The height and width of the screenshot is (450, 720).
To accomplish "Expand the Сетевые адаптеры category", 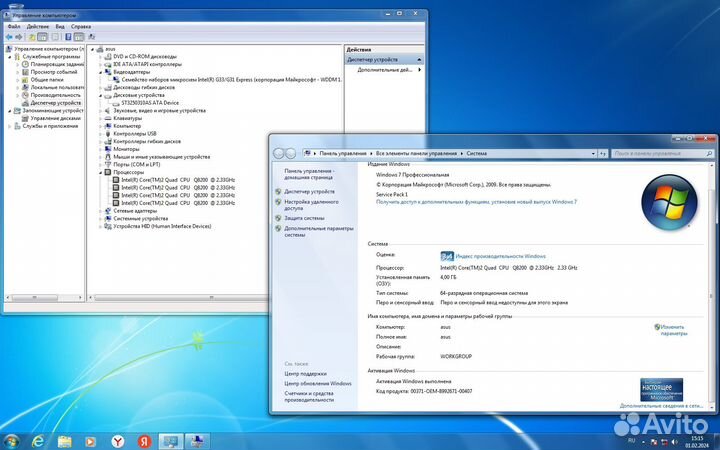I will click(x=101, y=211).
